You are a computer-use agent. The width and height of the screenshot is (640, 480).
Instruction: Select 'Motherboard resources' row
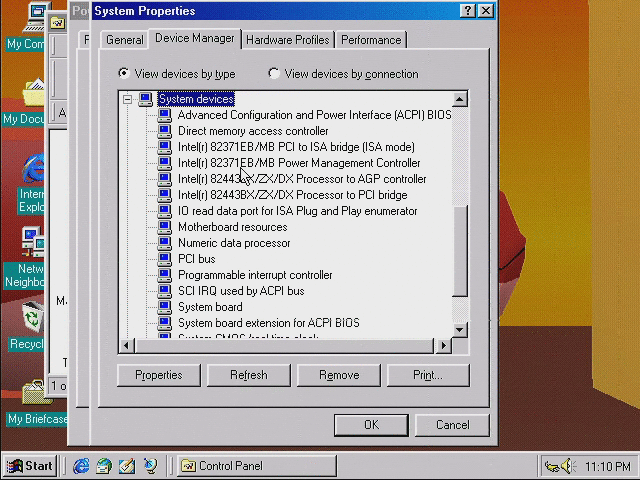[x=233, y=227]
